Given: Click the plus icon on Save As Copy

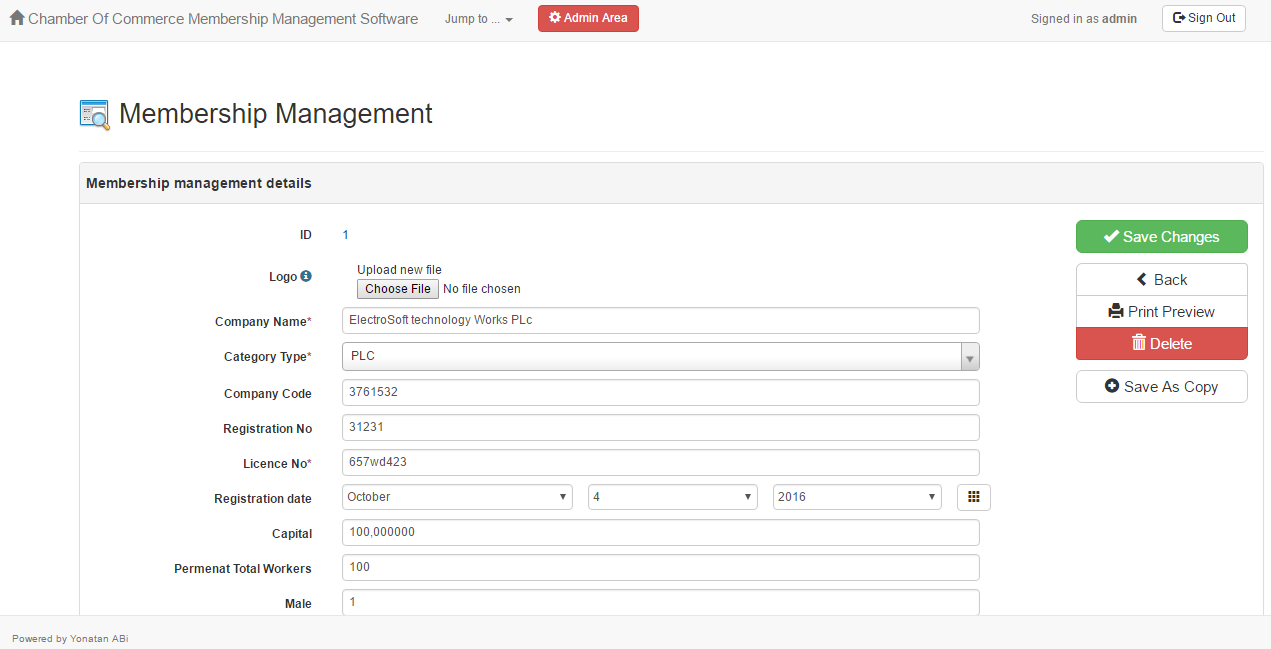Looking at the screenshot, I should [x=1114, y=386].
